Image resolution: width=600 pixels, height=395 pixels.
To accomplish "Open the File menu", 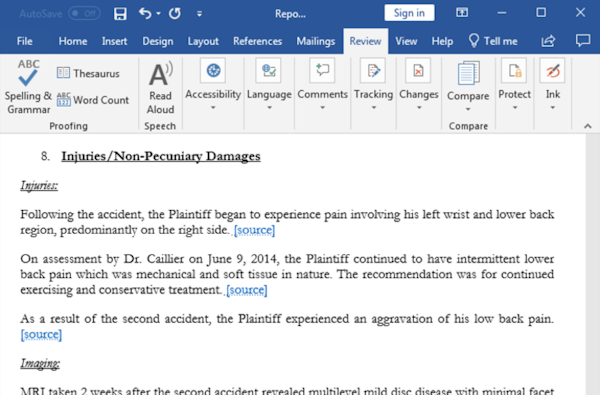I will (x=24, y=41).
